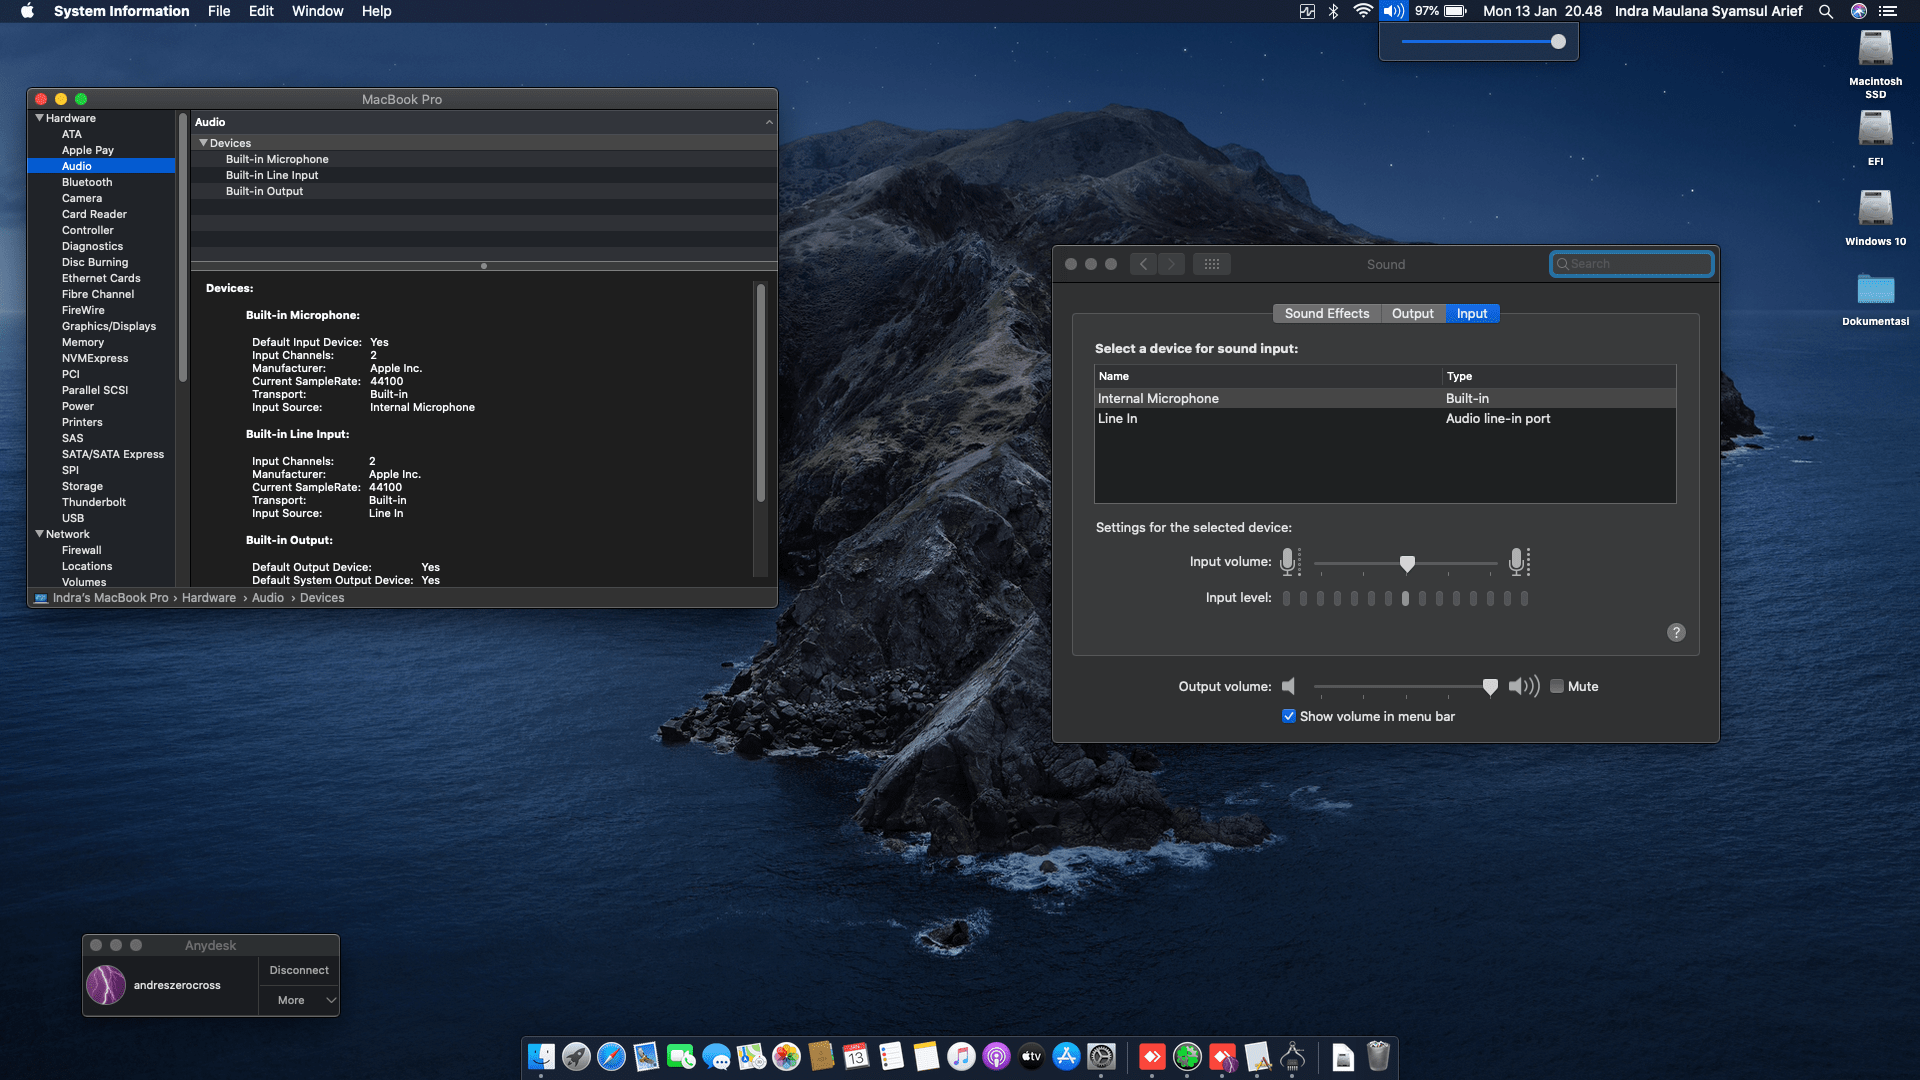Select Bluetooth in the Hardware list
The height and width of the screenshot is (1080, 1920).
click(x=87, y=182)
